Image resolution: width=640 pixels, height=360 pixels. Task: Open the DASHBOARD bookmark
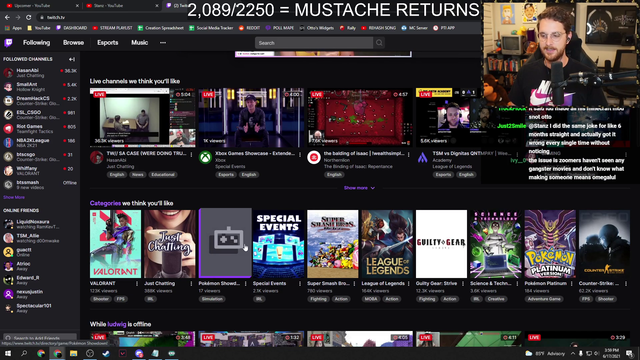pos(71,28)
